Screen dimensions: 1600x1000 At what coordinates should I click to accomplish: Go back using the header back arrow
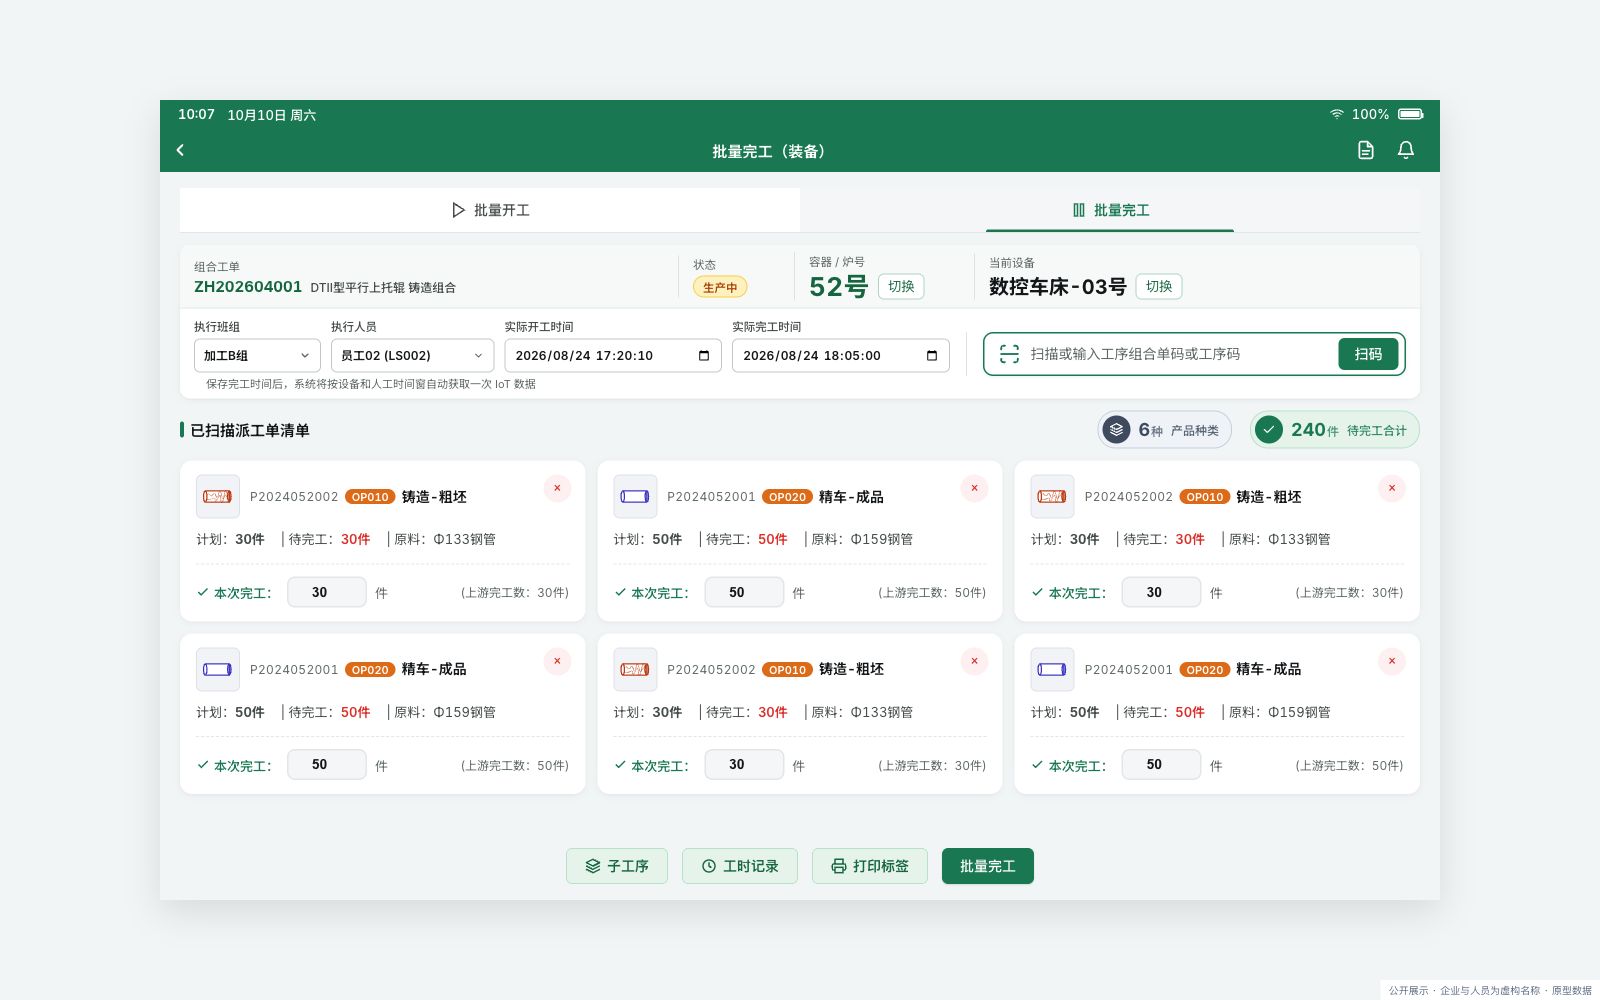pyautogui.click(x=180, y=150)
